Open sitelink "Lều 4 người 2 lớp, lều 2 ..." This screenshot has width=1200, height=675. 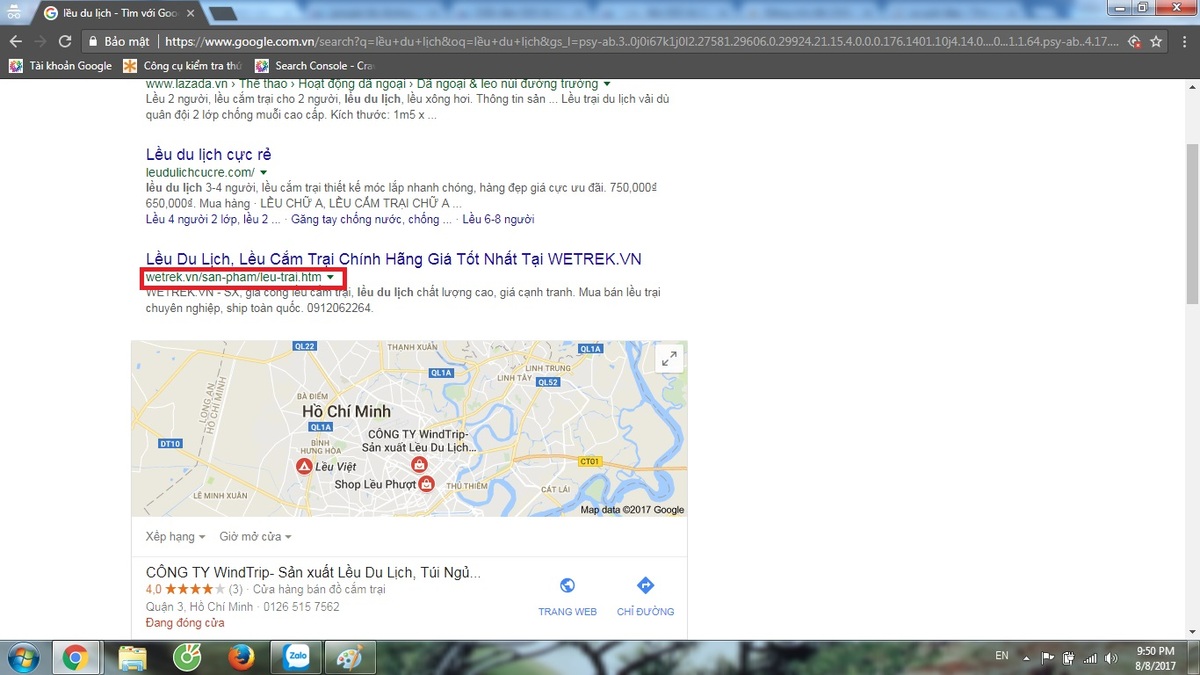(212, 219)
